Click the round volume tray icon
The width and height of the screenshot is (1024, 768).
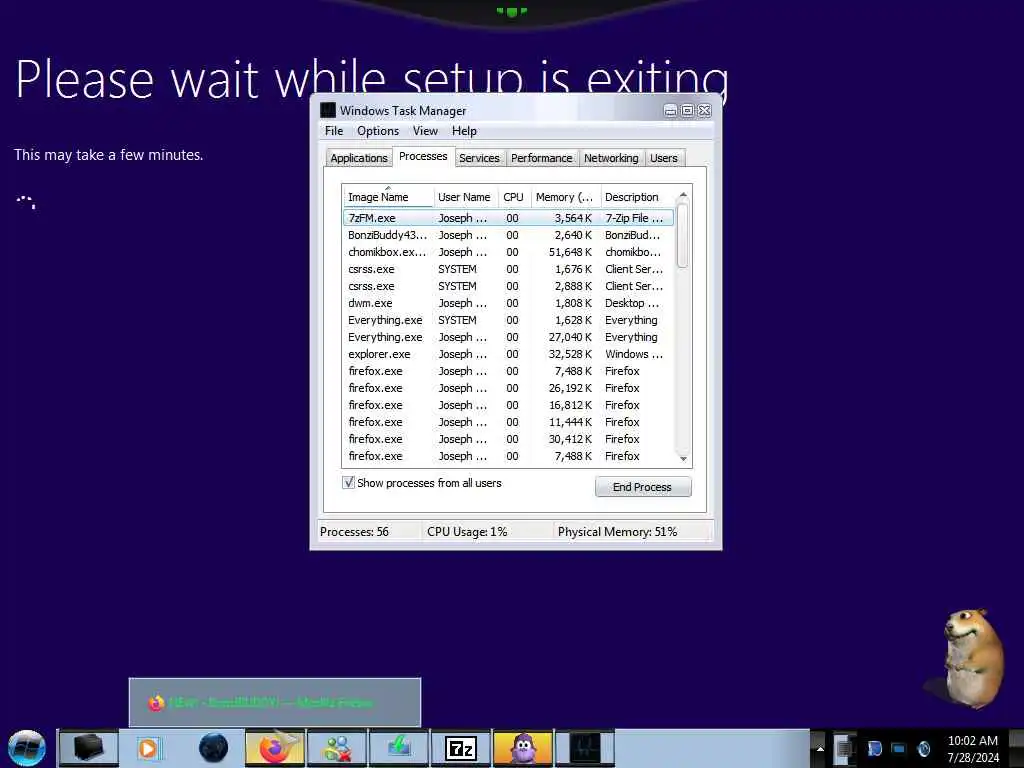point(924,748)
